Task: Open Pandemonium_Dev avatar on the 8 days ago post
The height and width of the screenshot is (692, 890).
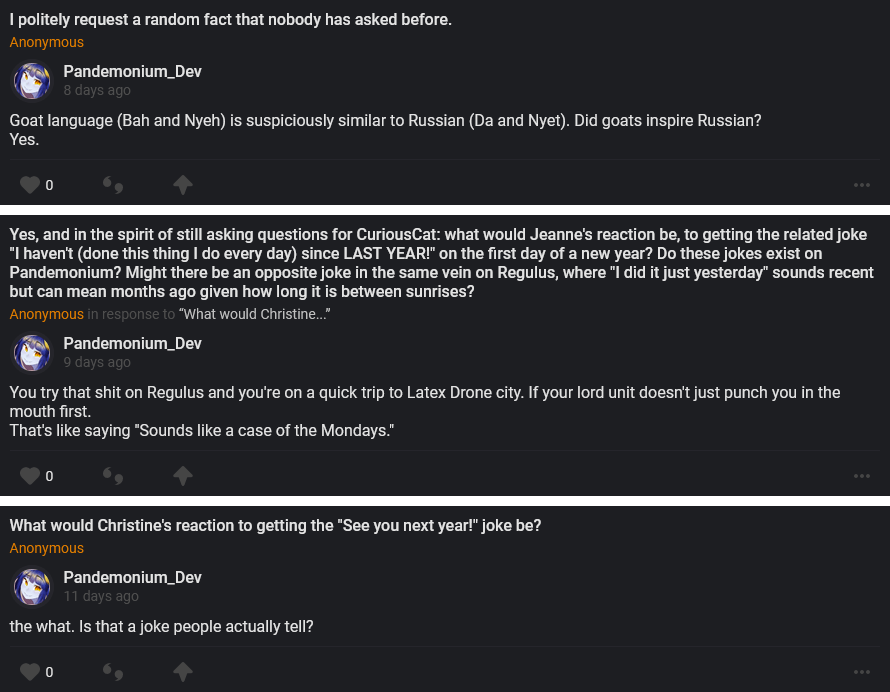Action: pos(32,81)
